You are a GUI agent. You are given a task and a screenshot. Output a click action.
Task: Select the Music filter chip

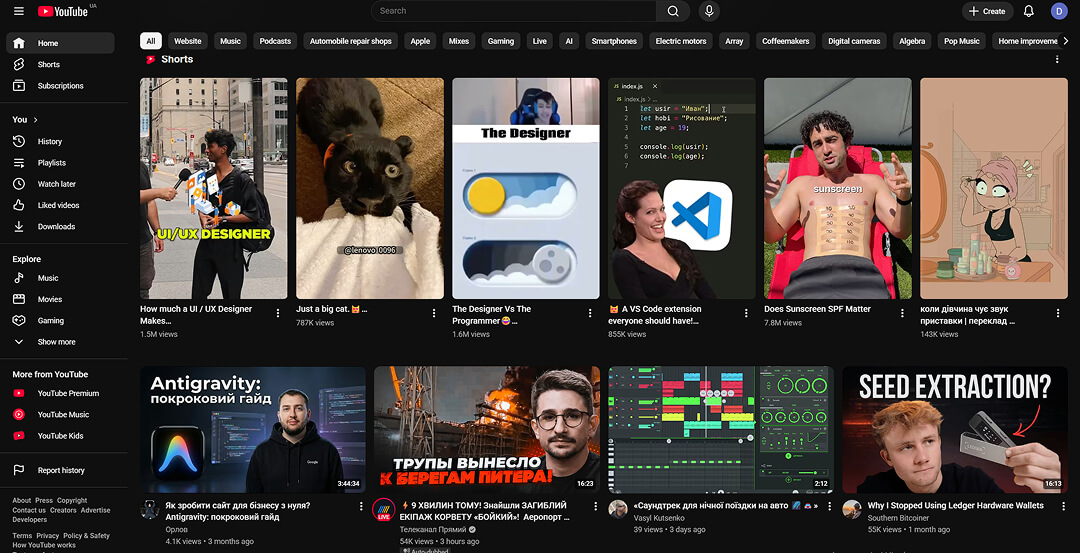(x=231, y=41)
